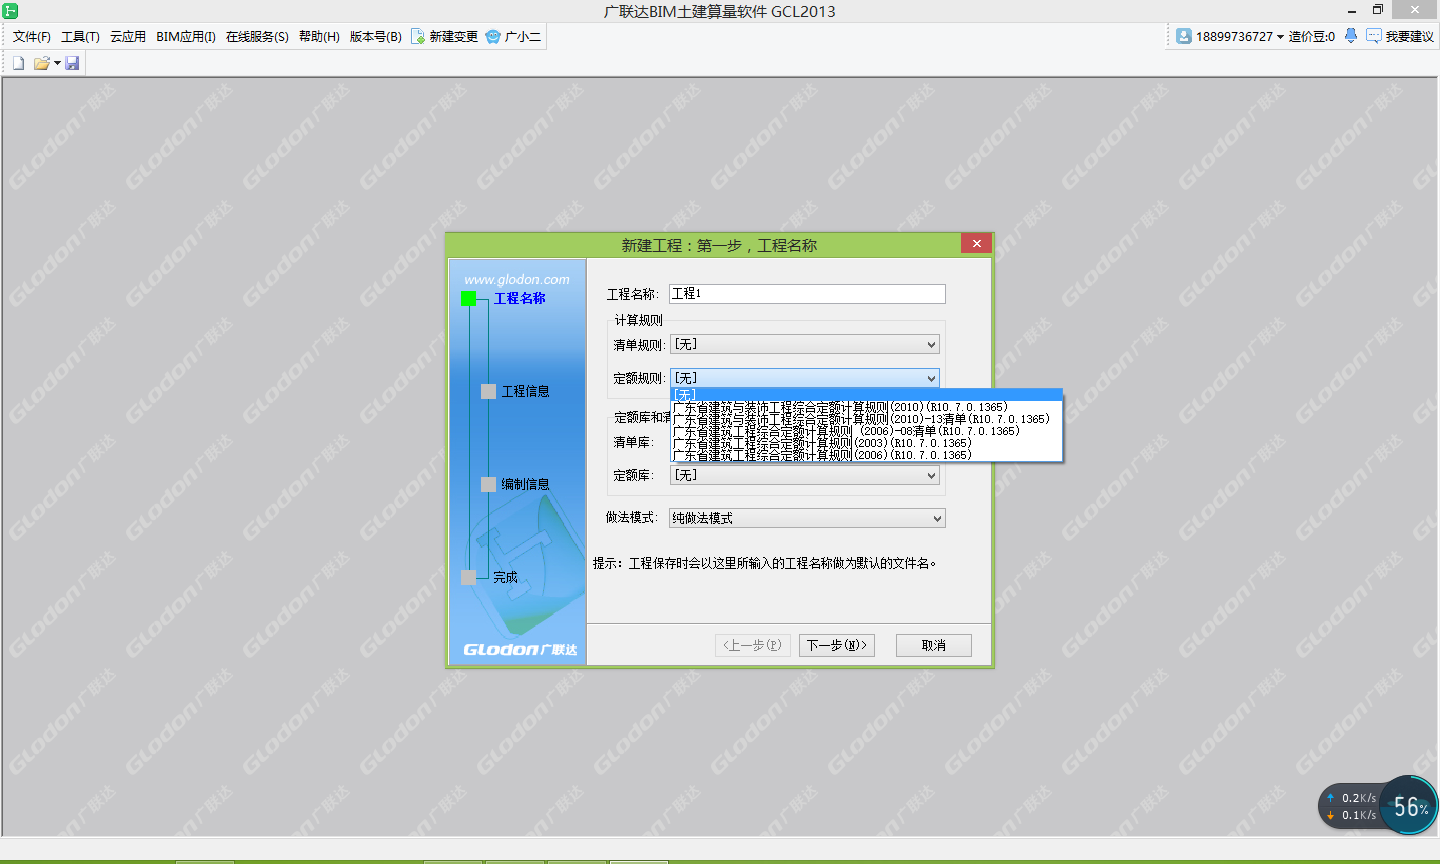
Task: Click the green GCL app logo icon
Action: coord(10,11)
